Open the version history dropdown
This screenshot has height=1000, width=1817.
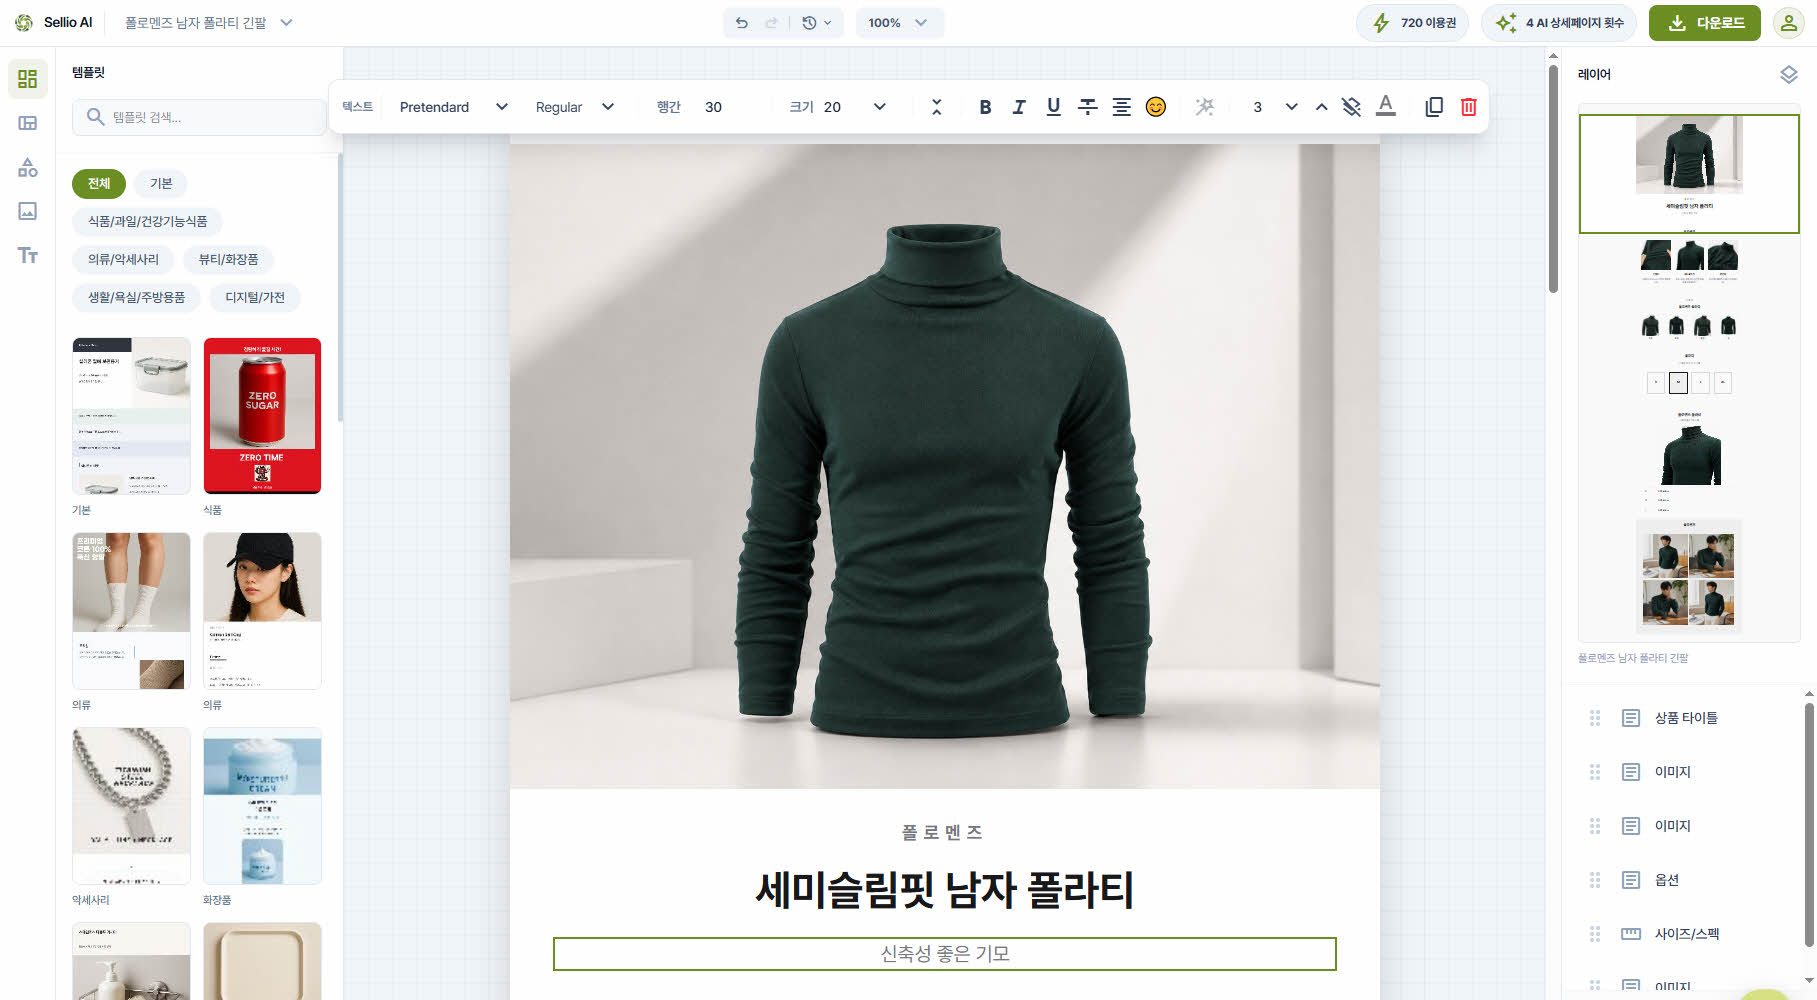point(816,22)
